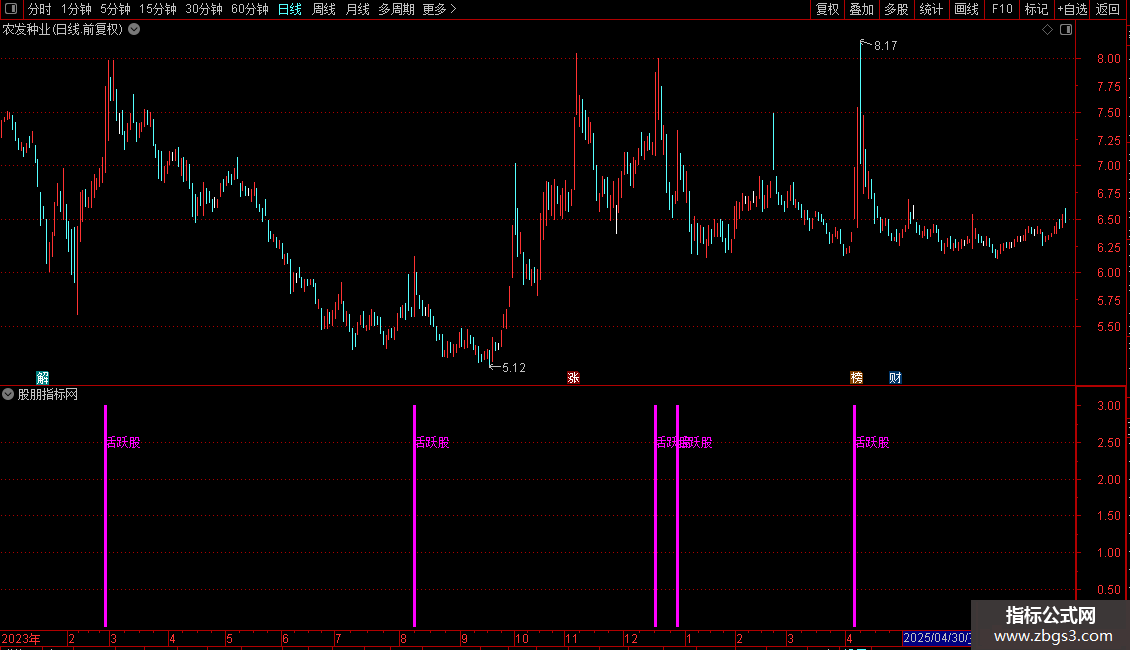Click the 解 marker icon on chart
This screenshot has height=650, width=1130.
(43, 378)
